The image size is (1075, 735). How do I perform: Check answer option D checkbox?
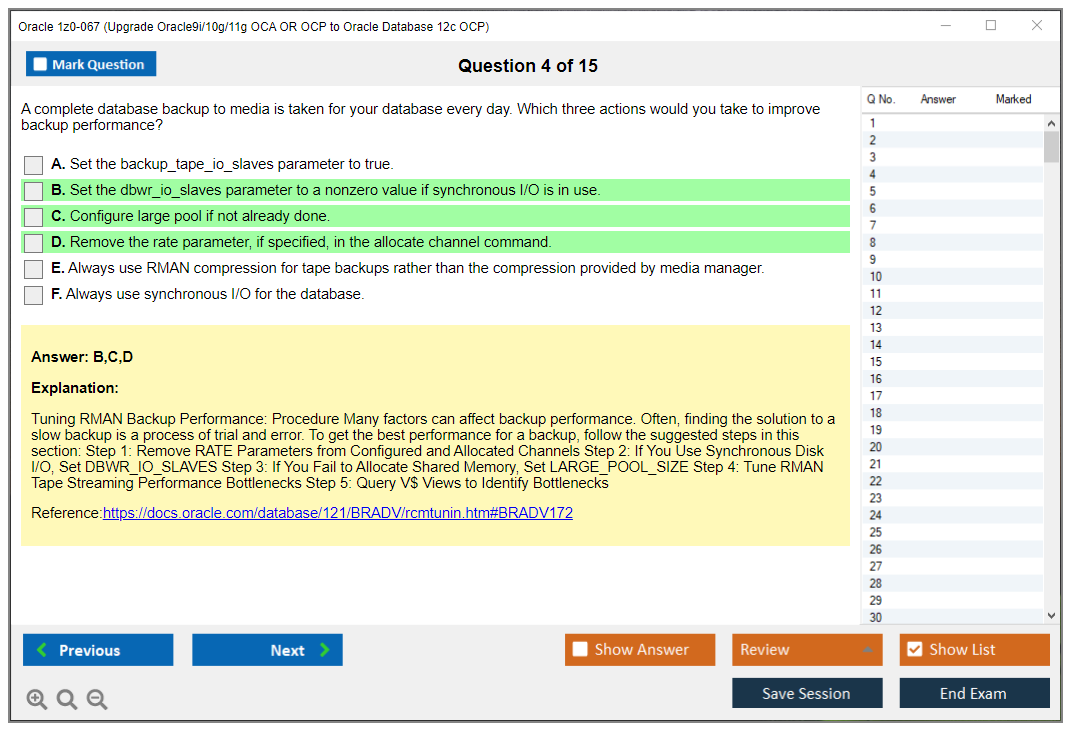[x=33, y=242]
